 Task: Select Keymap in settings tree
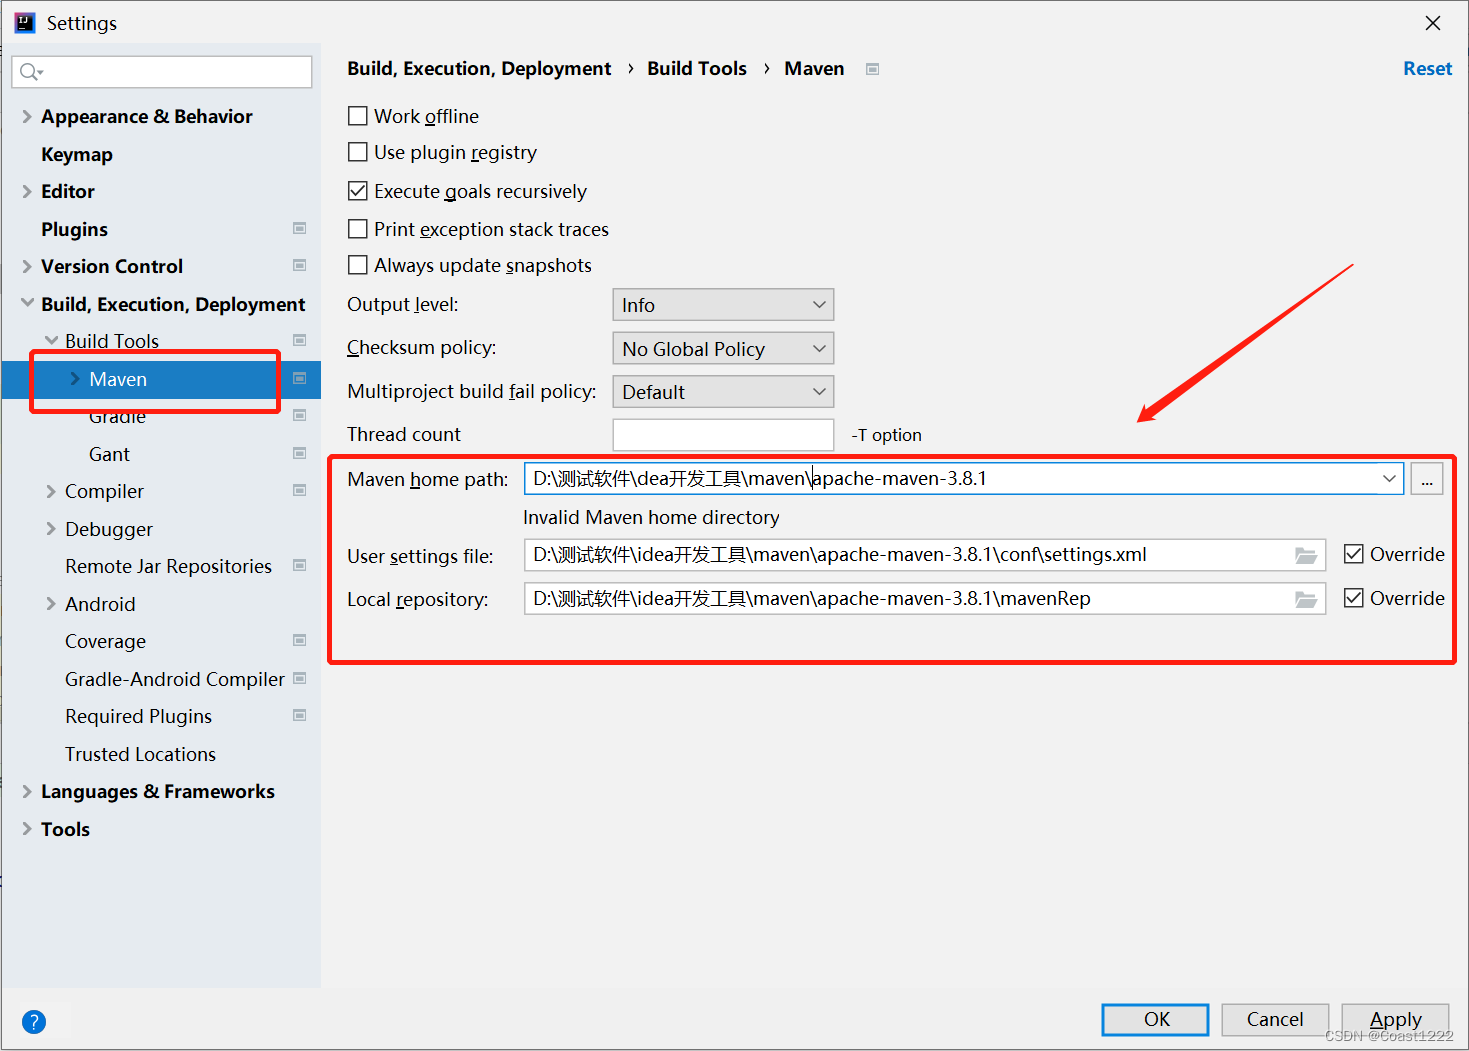(77, 155)
